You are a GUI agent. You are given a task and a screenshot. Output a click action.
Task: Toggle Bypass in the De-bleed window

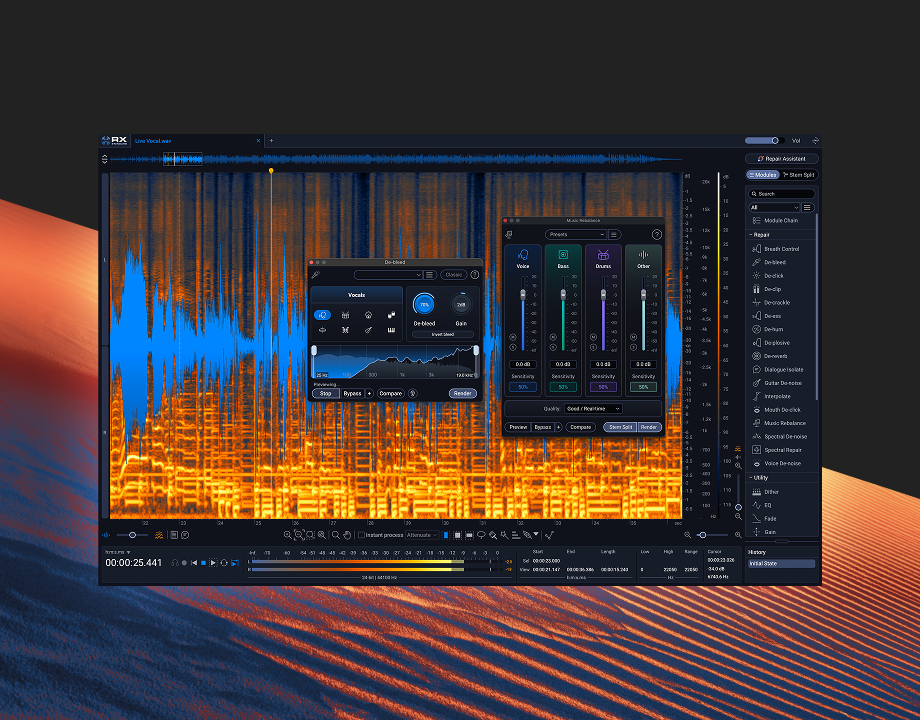(x=352, y=394)
